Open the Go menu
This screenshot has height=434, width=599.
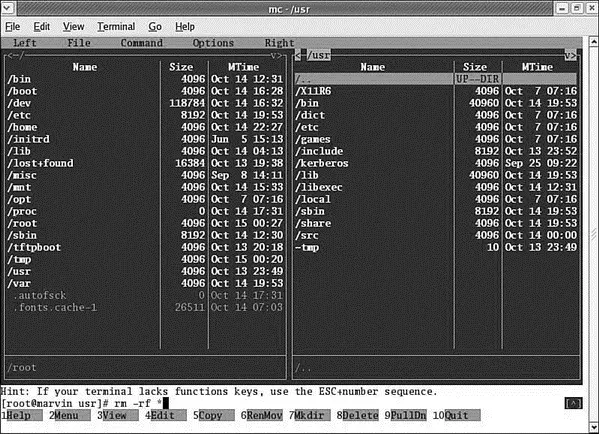[155, 27]
